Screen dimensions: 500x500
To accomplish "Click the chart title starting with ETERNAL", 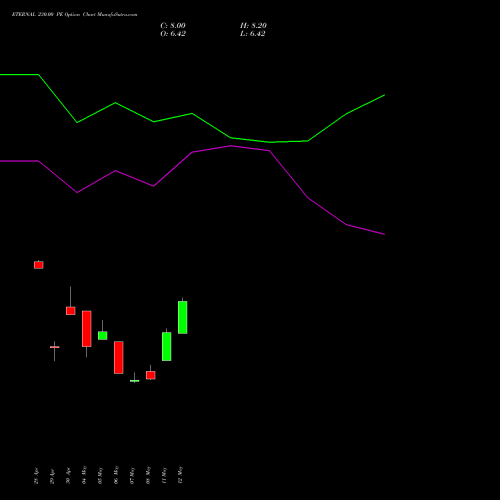I will coord(74,14).
